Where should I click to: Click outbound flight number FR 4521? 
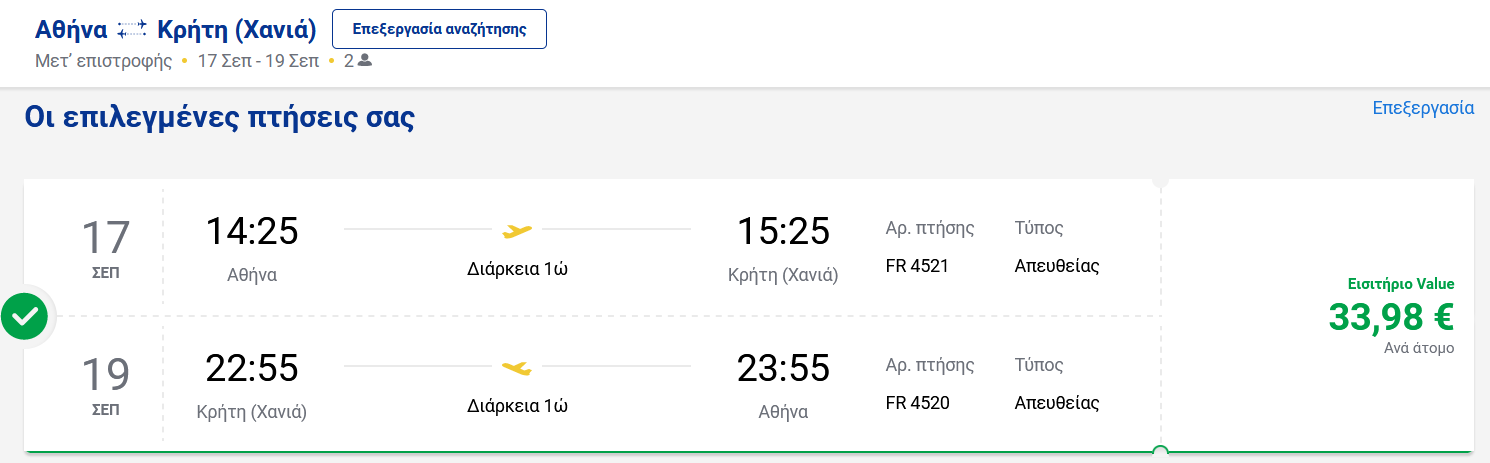coord(917,266)
